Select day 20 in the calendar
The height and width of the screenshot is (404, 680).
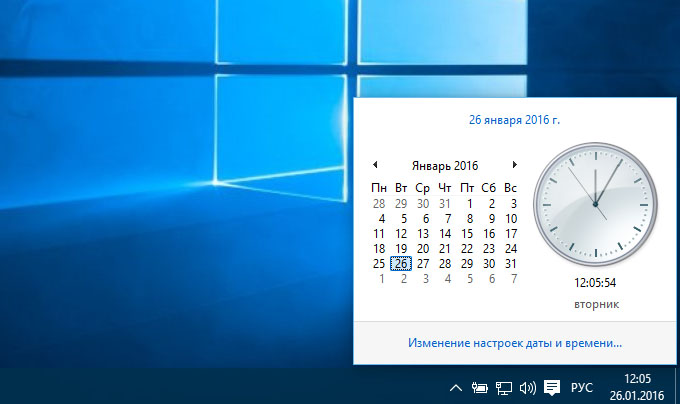coord(423,249)
